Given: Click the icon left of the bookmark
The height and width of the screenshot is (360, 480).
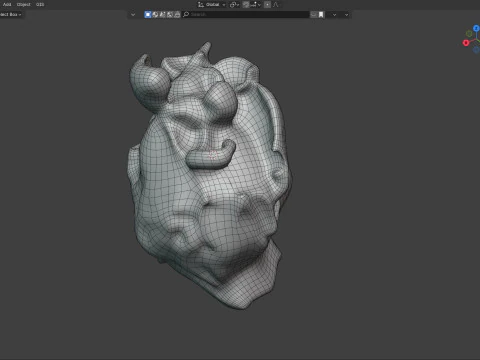Looking at the screenshot, I should pos(314,14).
